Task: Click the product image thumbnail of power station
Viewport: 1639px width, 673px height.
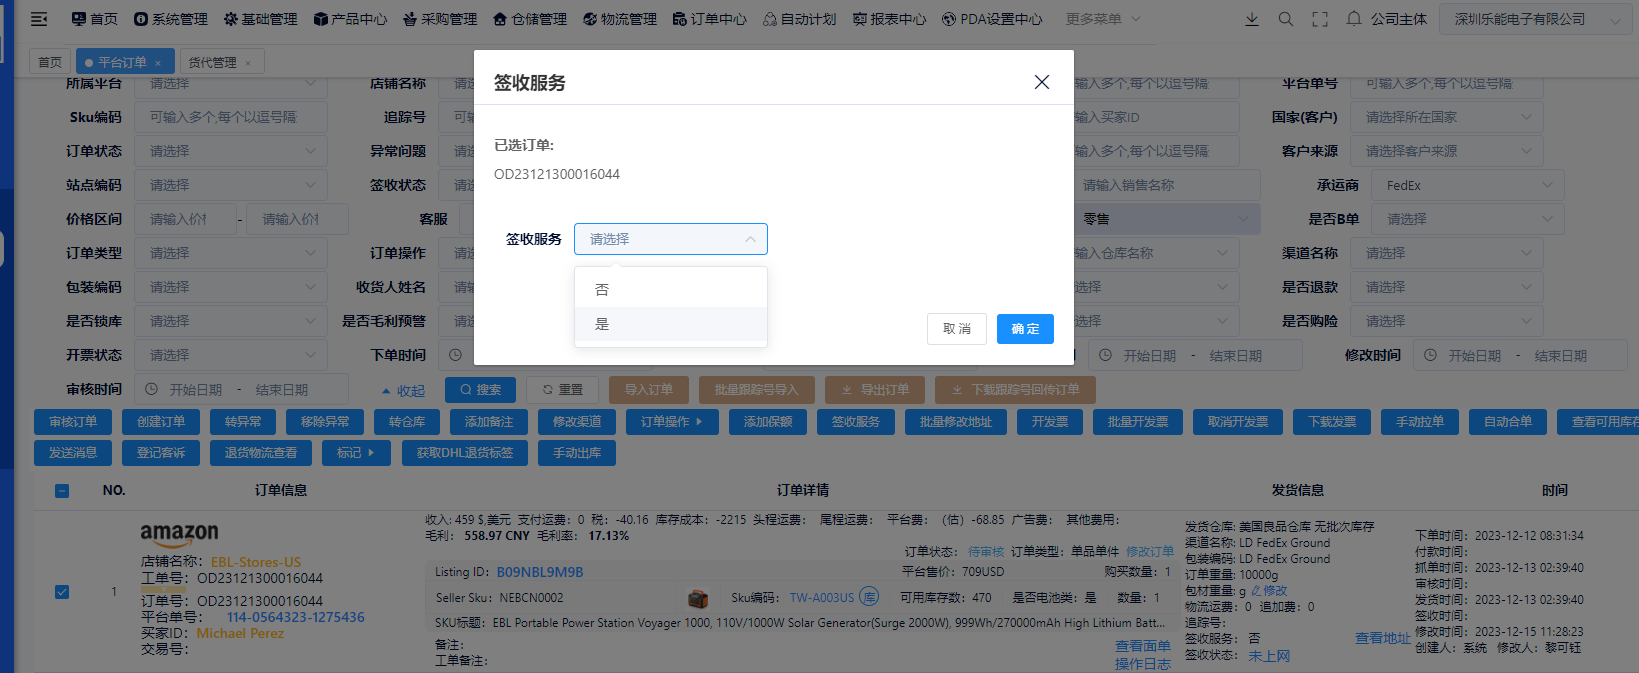Action: (698, 598)
